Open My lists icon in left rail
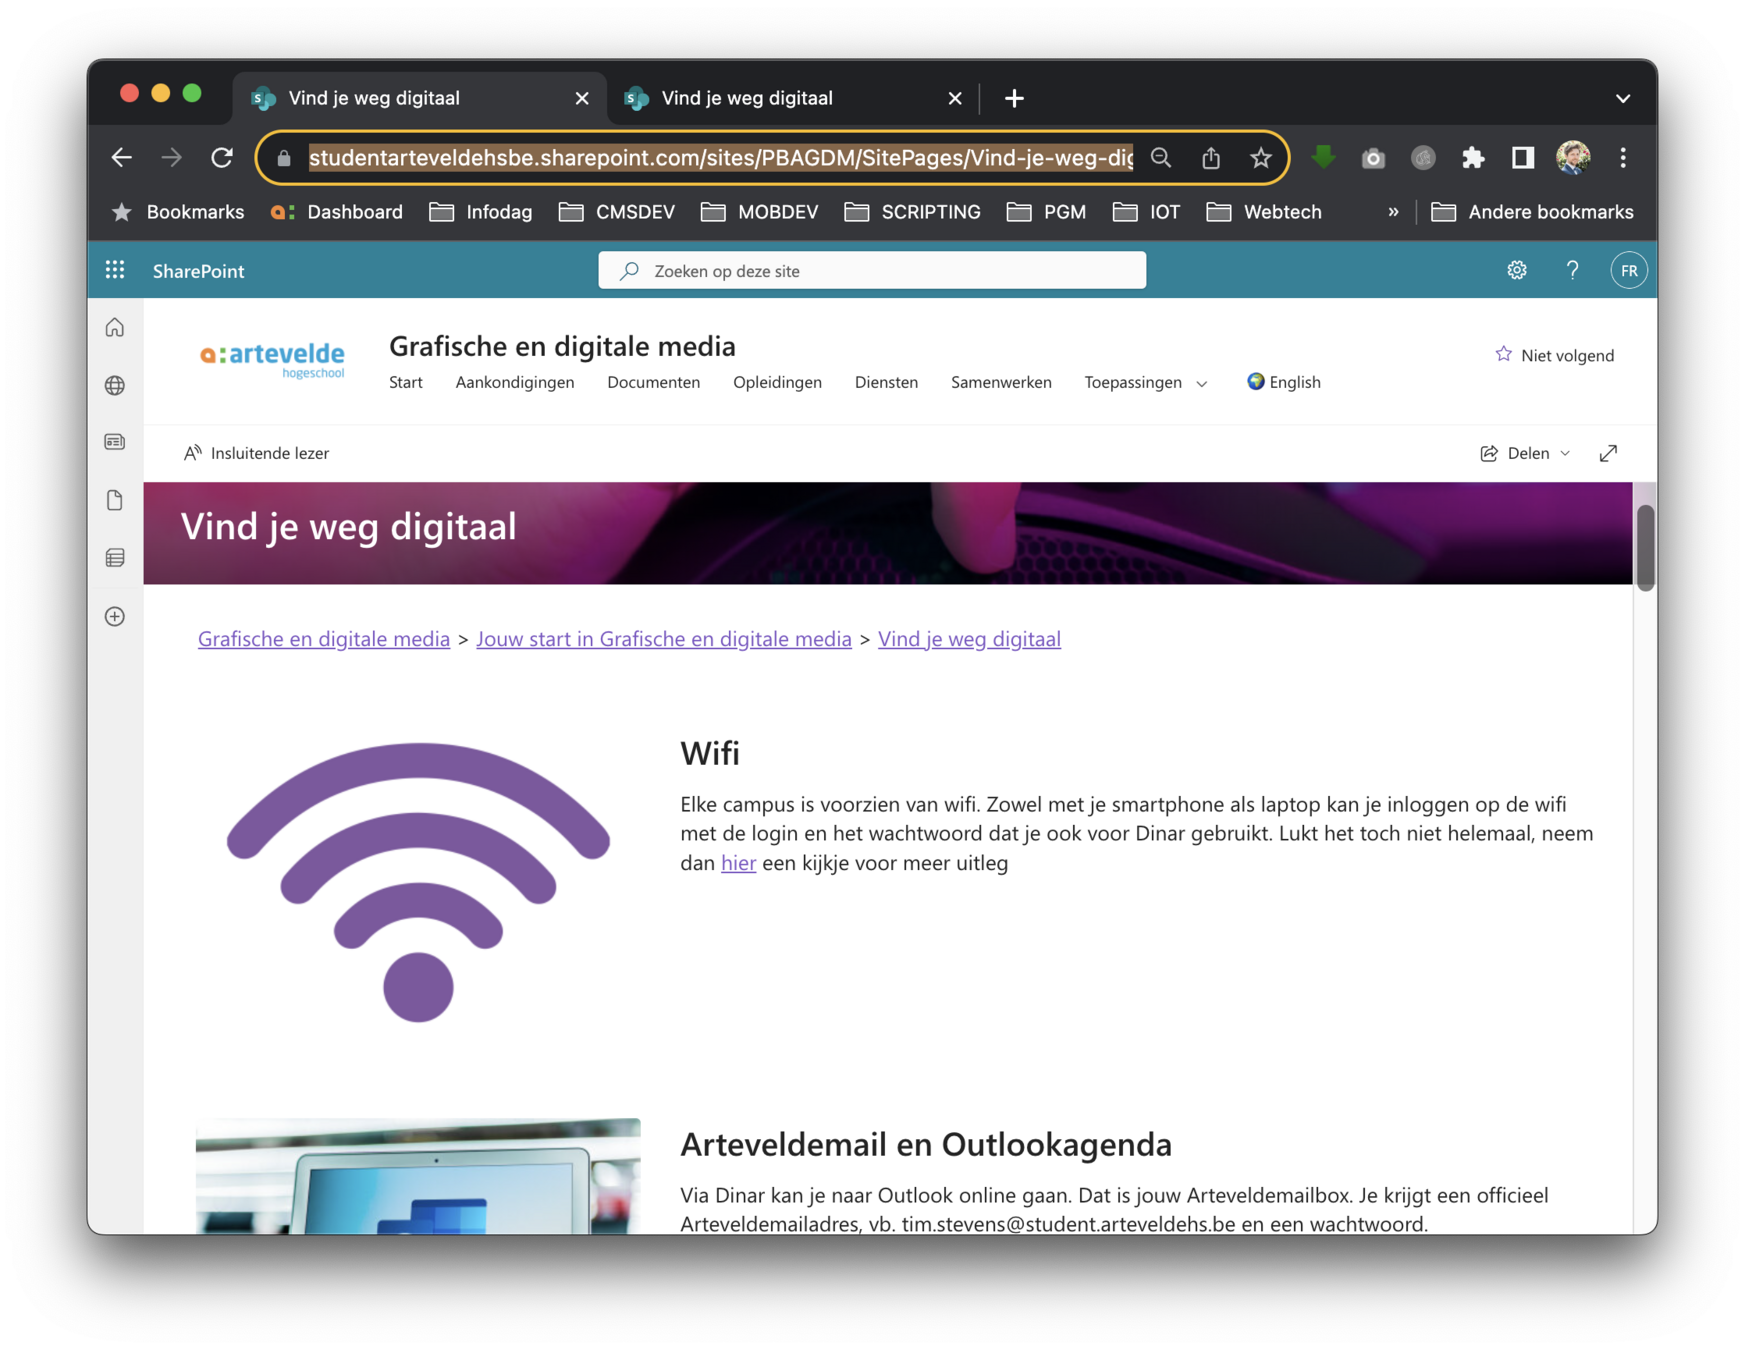1745x1350 pixels. (x=115, y=558)
